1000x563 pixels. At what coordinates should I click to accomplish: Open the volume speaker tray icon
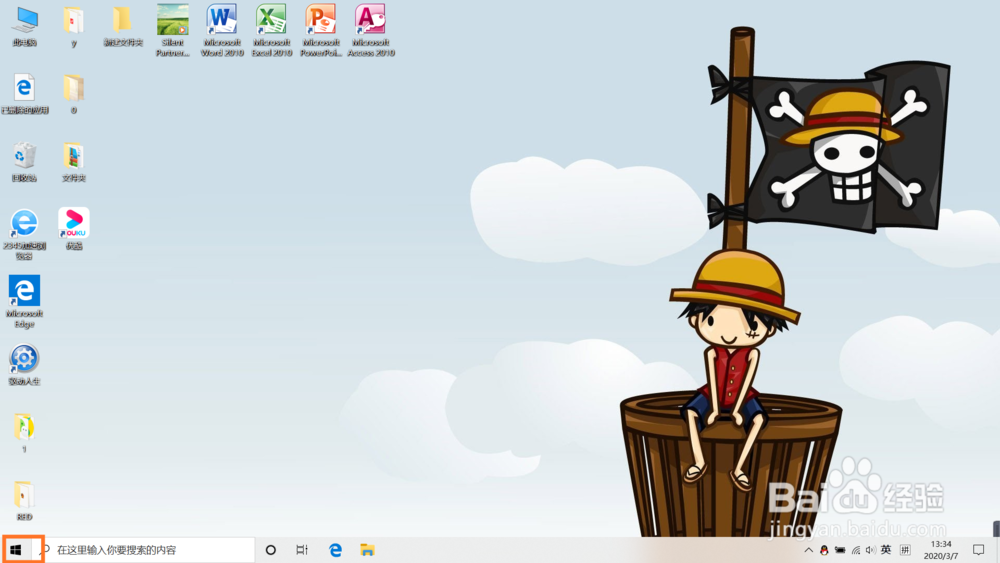pos(871,550)
